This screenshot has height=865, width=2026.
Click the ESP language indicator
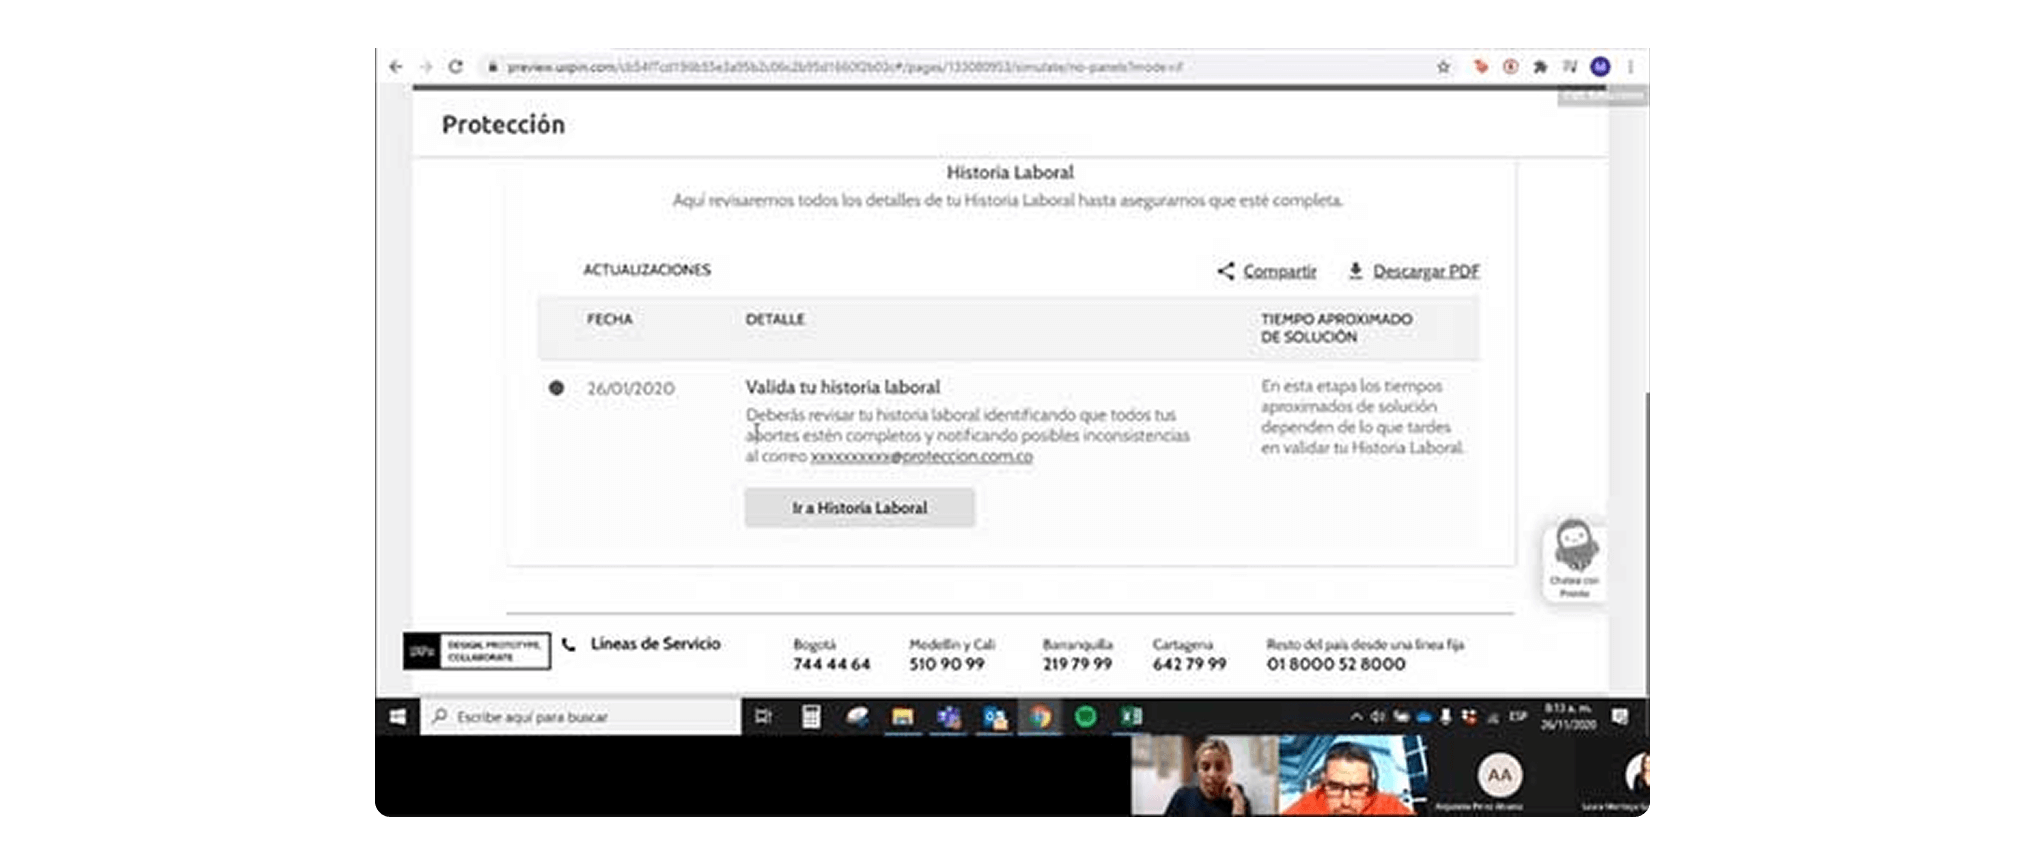[1518, 717]
